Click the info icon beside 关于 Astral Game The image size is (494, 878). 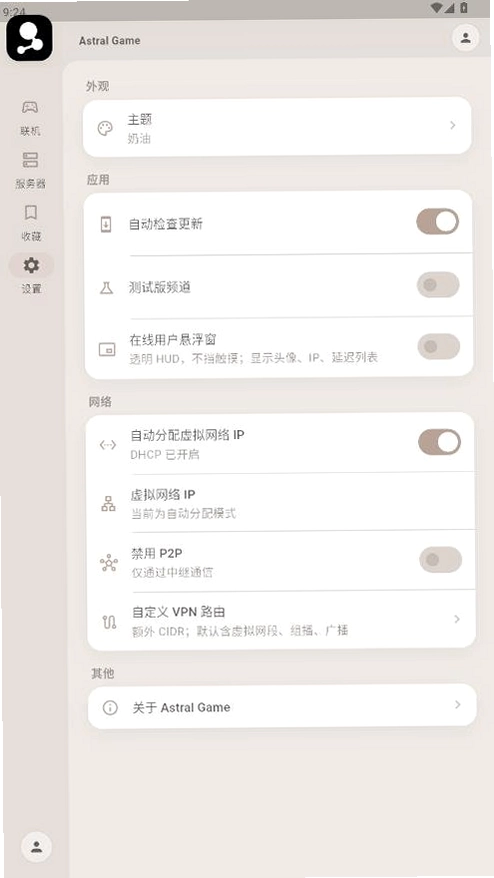110,708
